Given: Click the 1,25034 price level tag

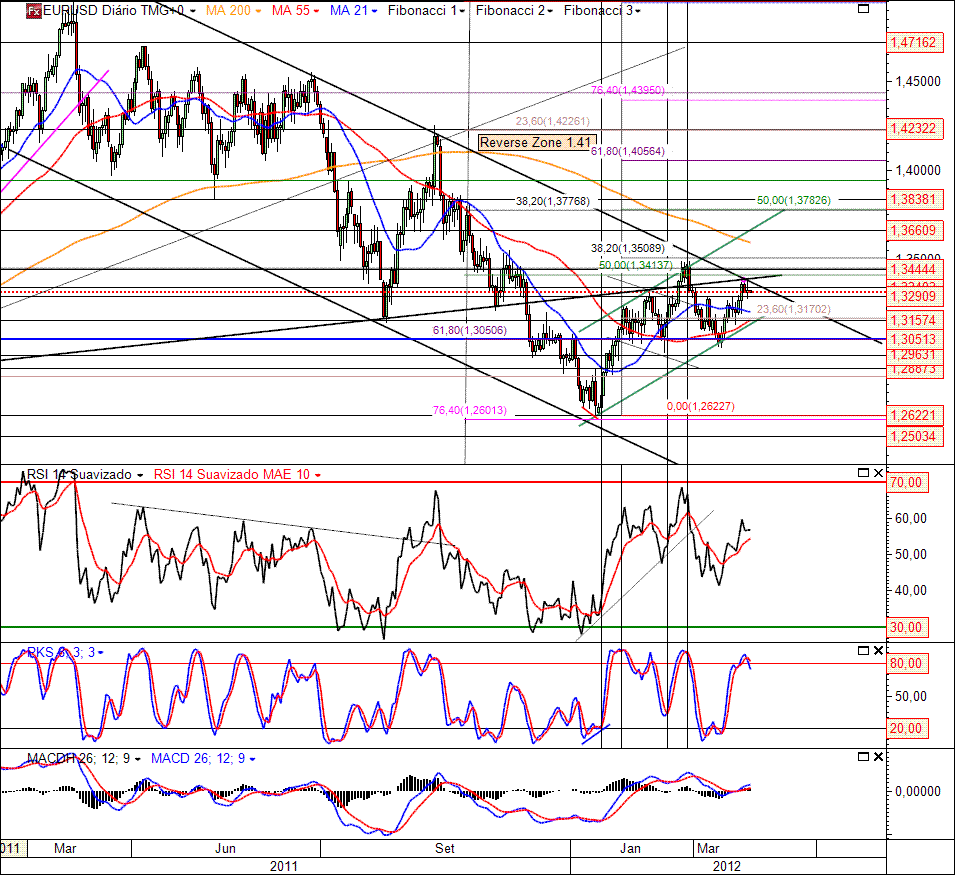Looking at the screenshot, I should [913, 437].
